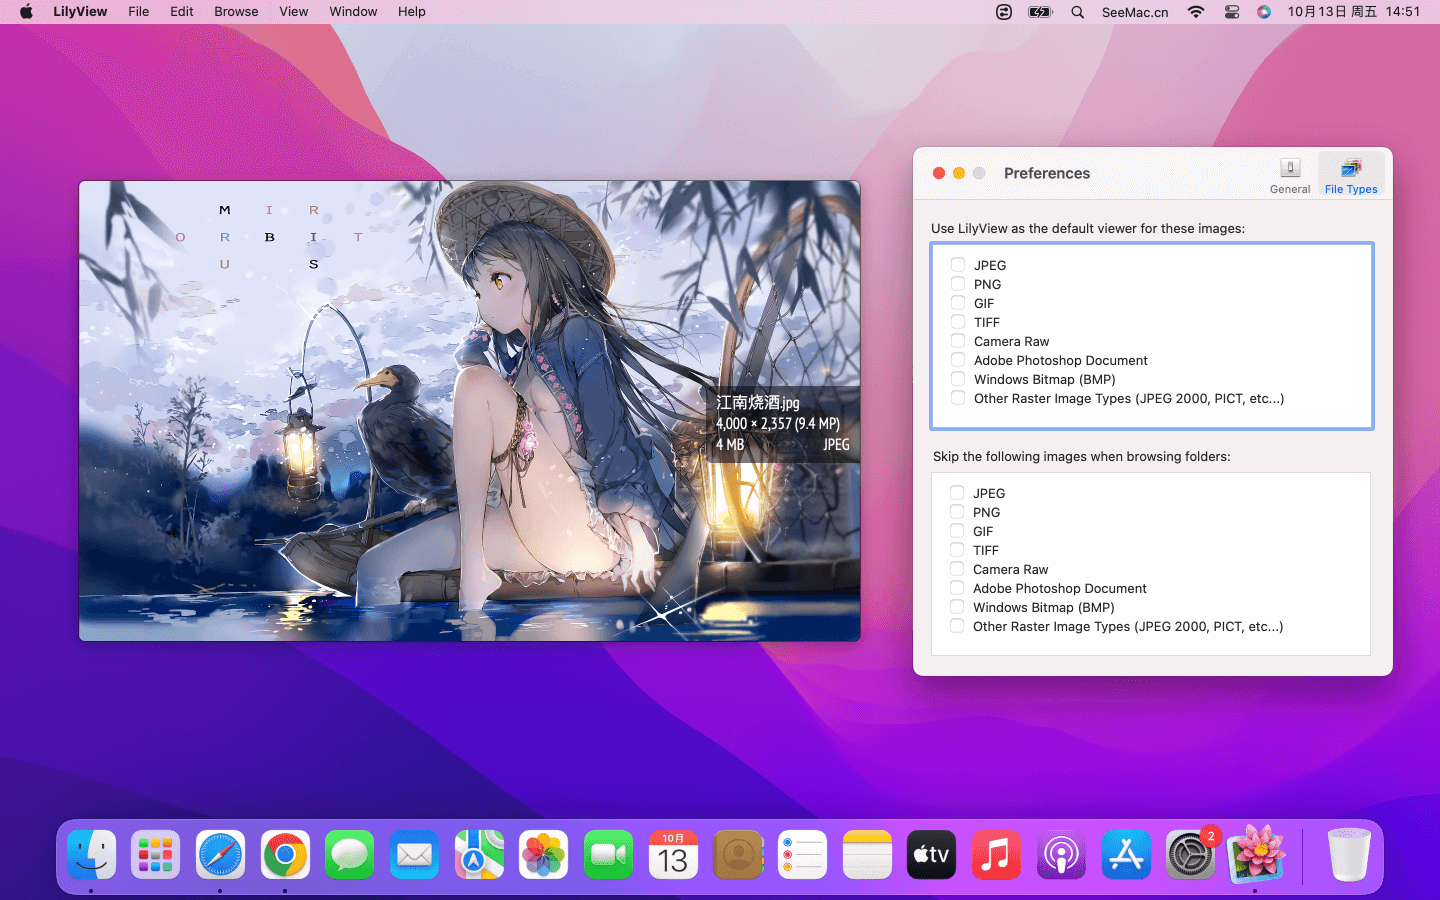1440x900 pixels.
Task: Open the View menu
Action: point(294,12)
